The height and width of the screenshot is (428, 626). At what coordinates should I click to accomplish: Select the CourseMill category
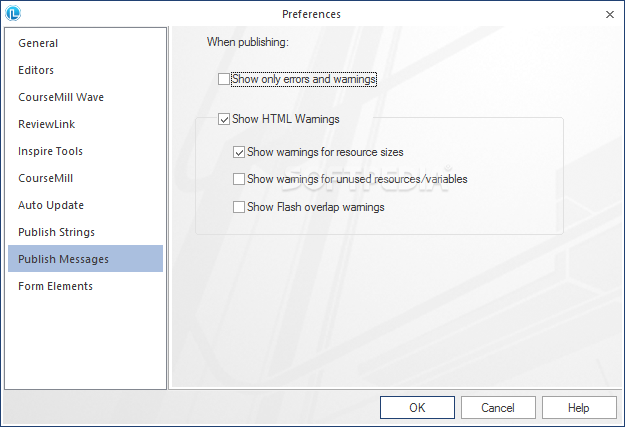click(85, 178)
